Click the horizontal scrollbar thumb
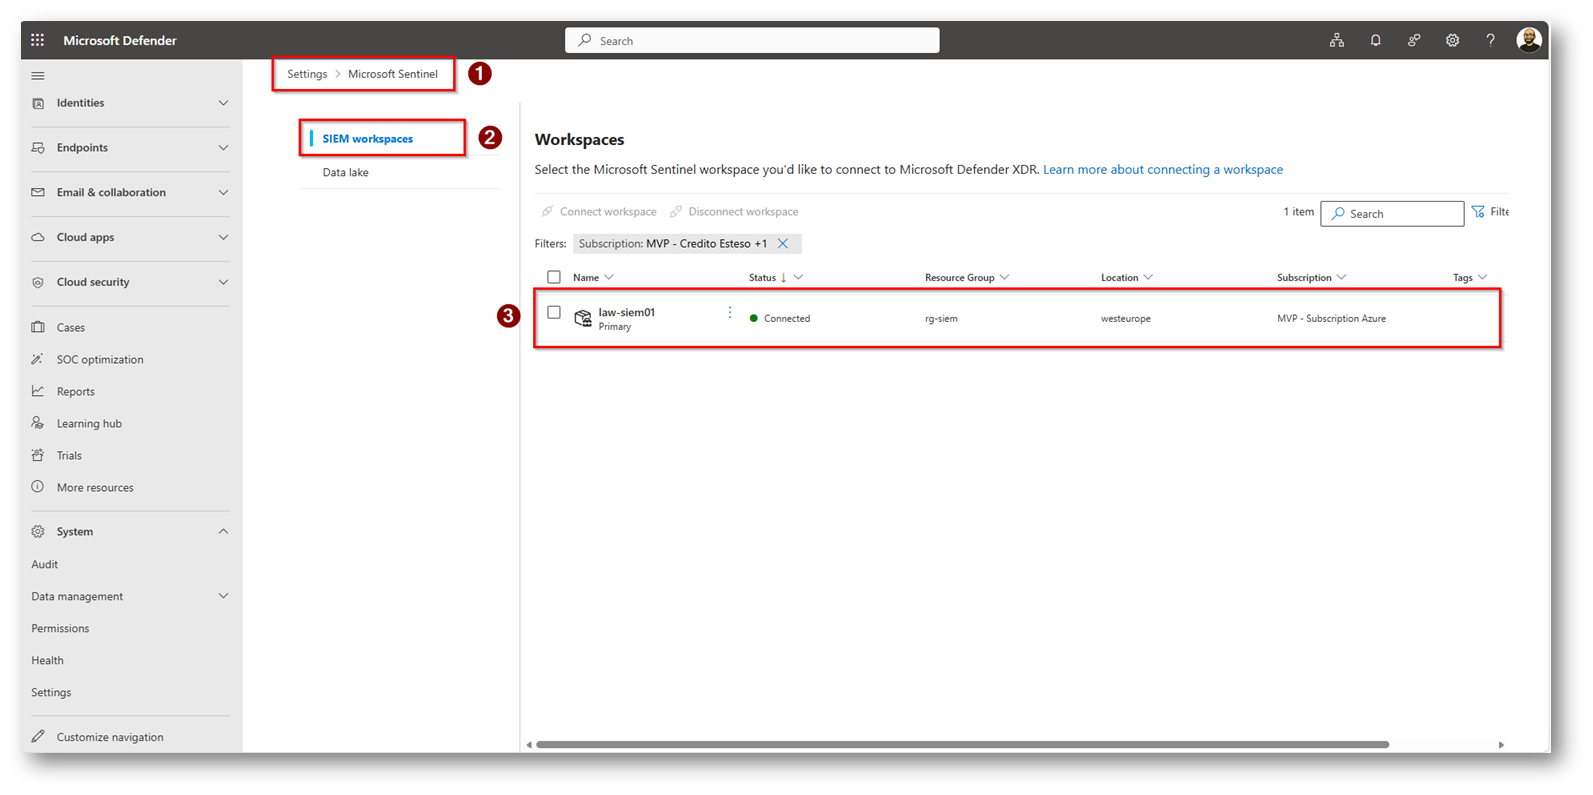 coord(962,745)
